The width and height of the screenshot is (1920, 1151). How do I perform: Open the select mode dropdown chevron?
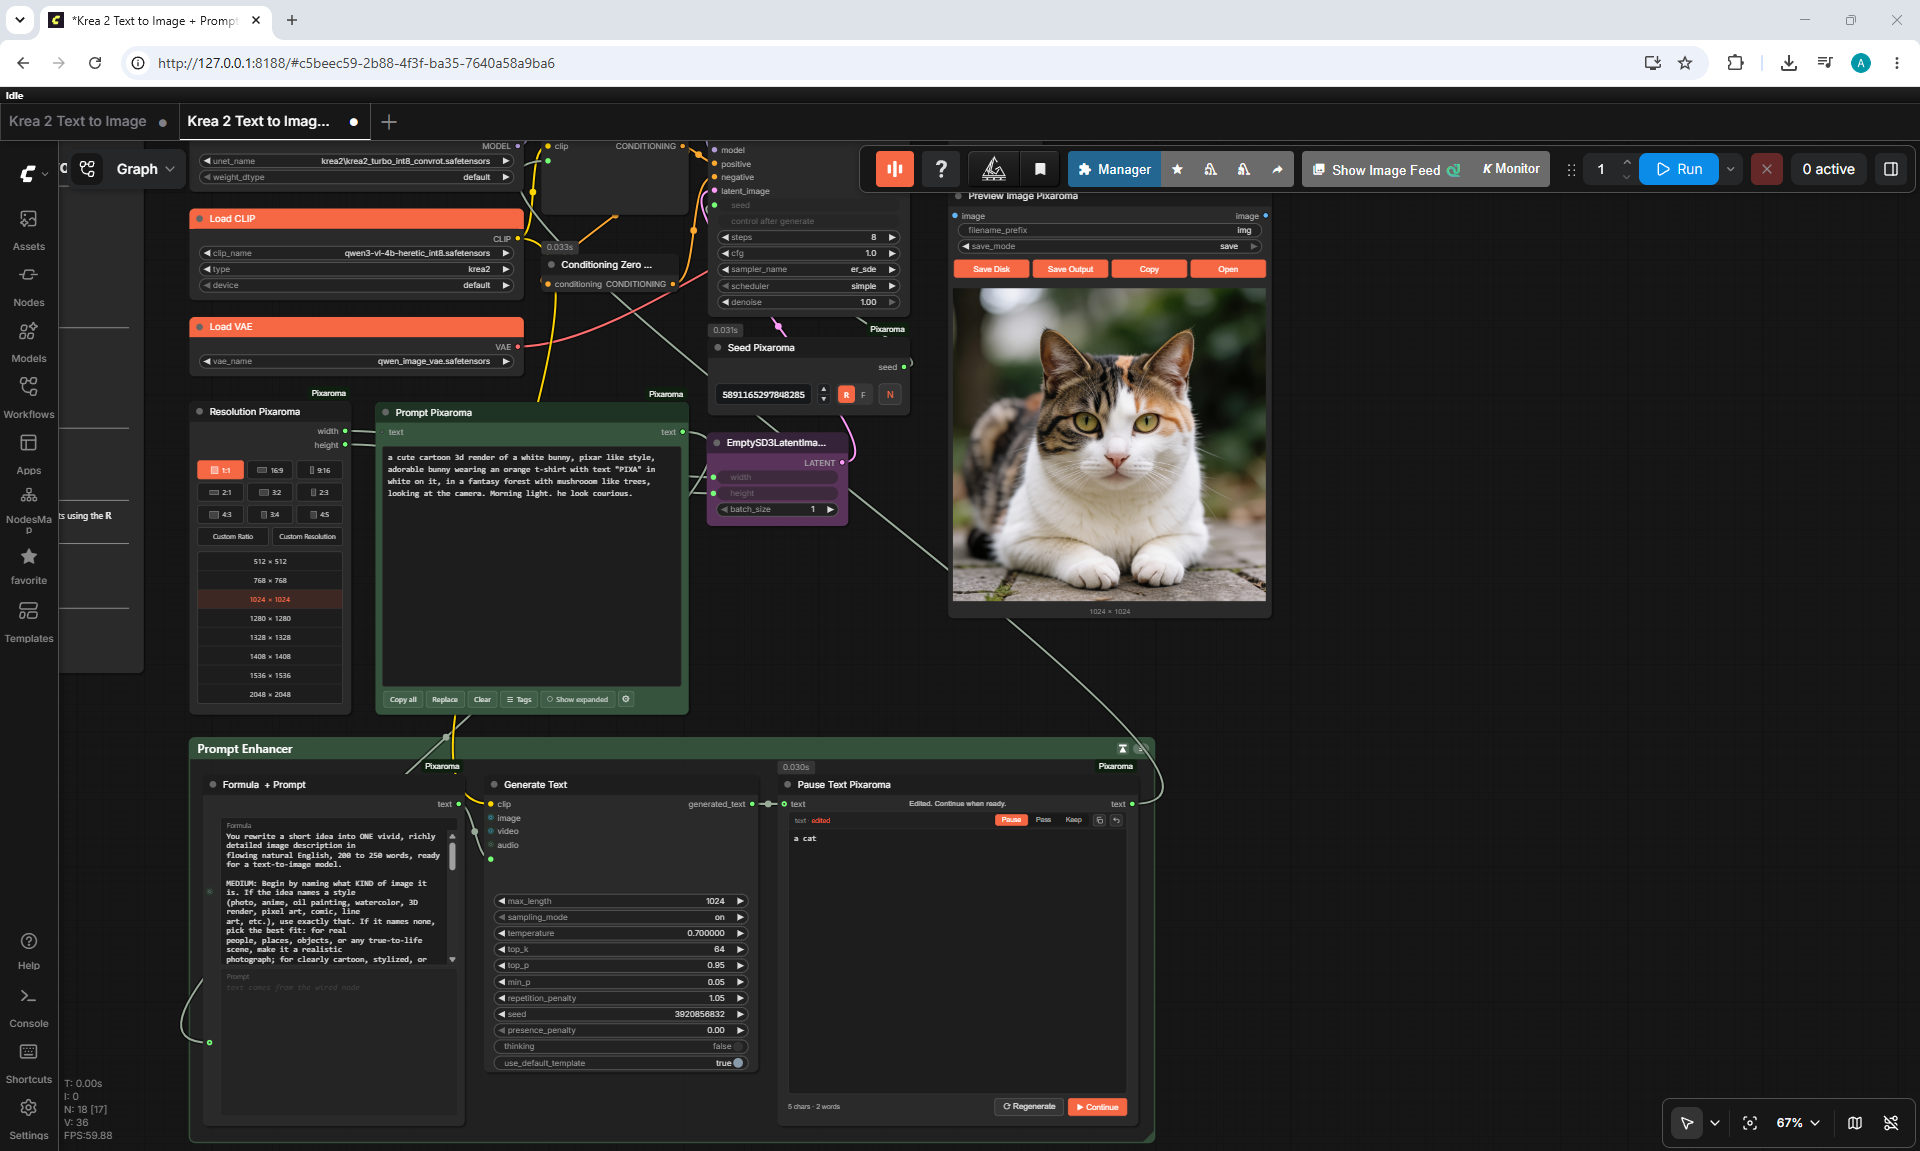1715,1123
